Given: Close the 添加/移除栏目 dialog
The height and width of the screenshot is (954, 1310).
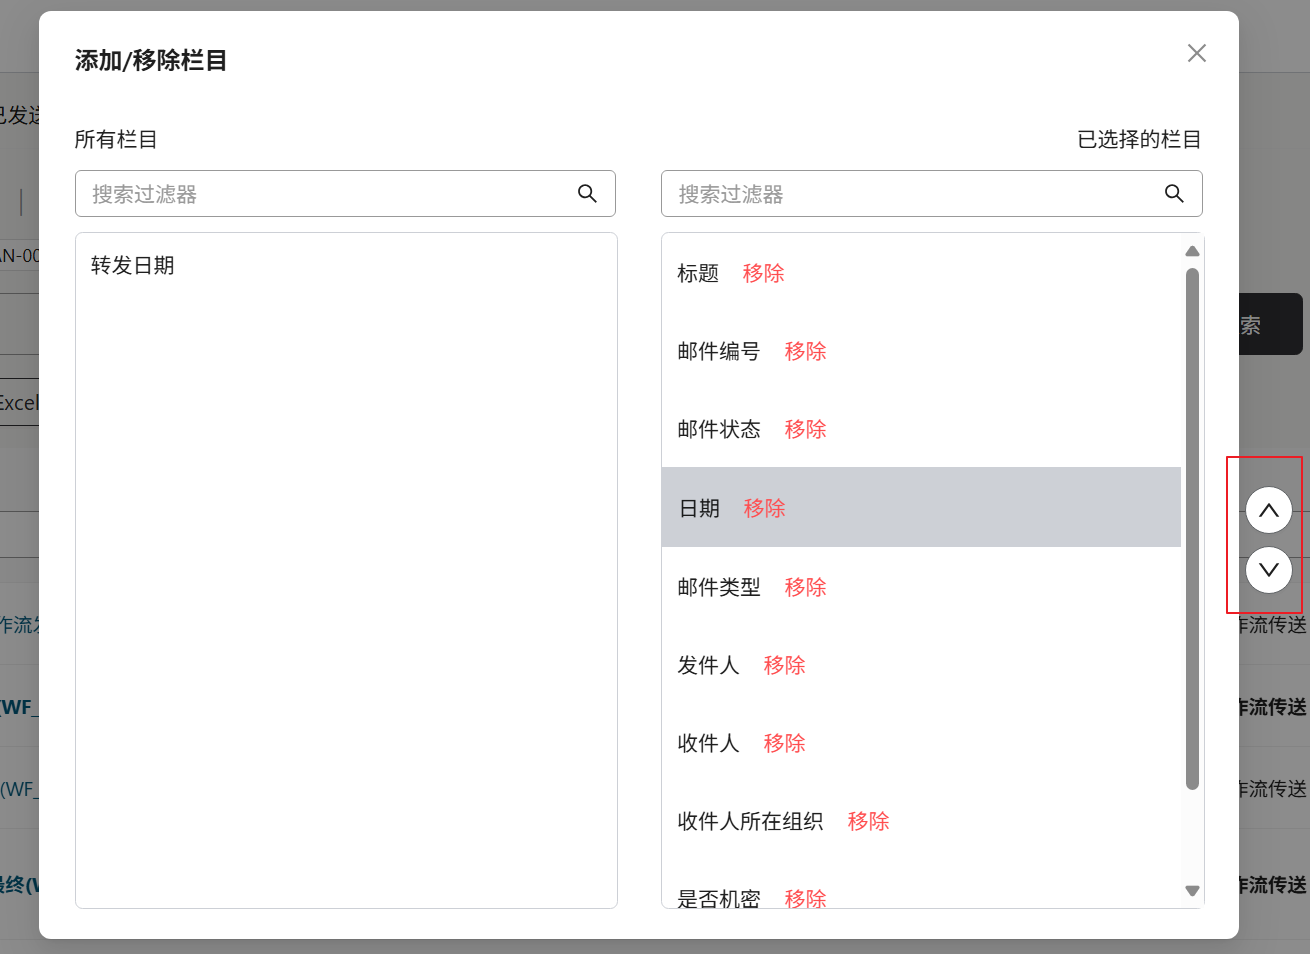Looking at the screenshot, I should pos(1196,53).
